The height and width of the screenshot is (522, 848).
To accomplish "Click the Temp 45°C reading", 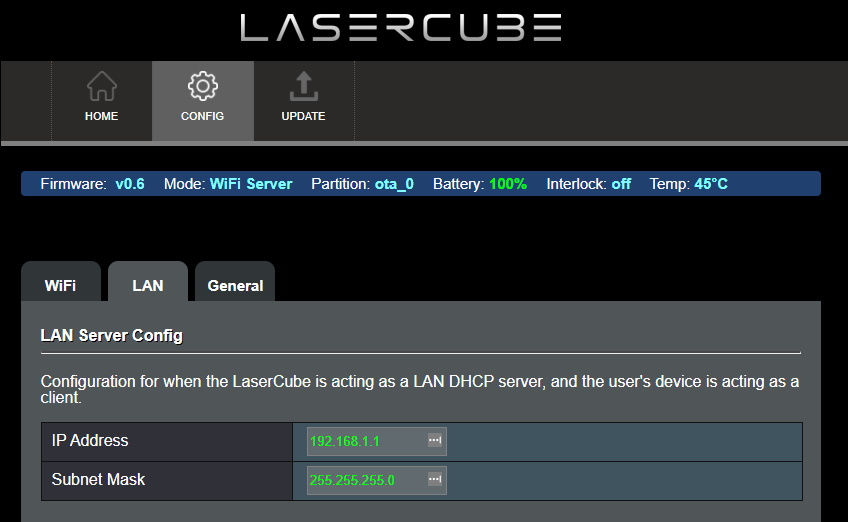I will (x=711, y=184).
